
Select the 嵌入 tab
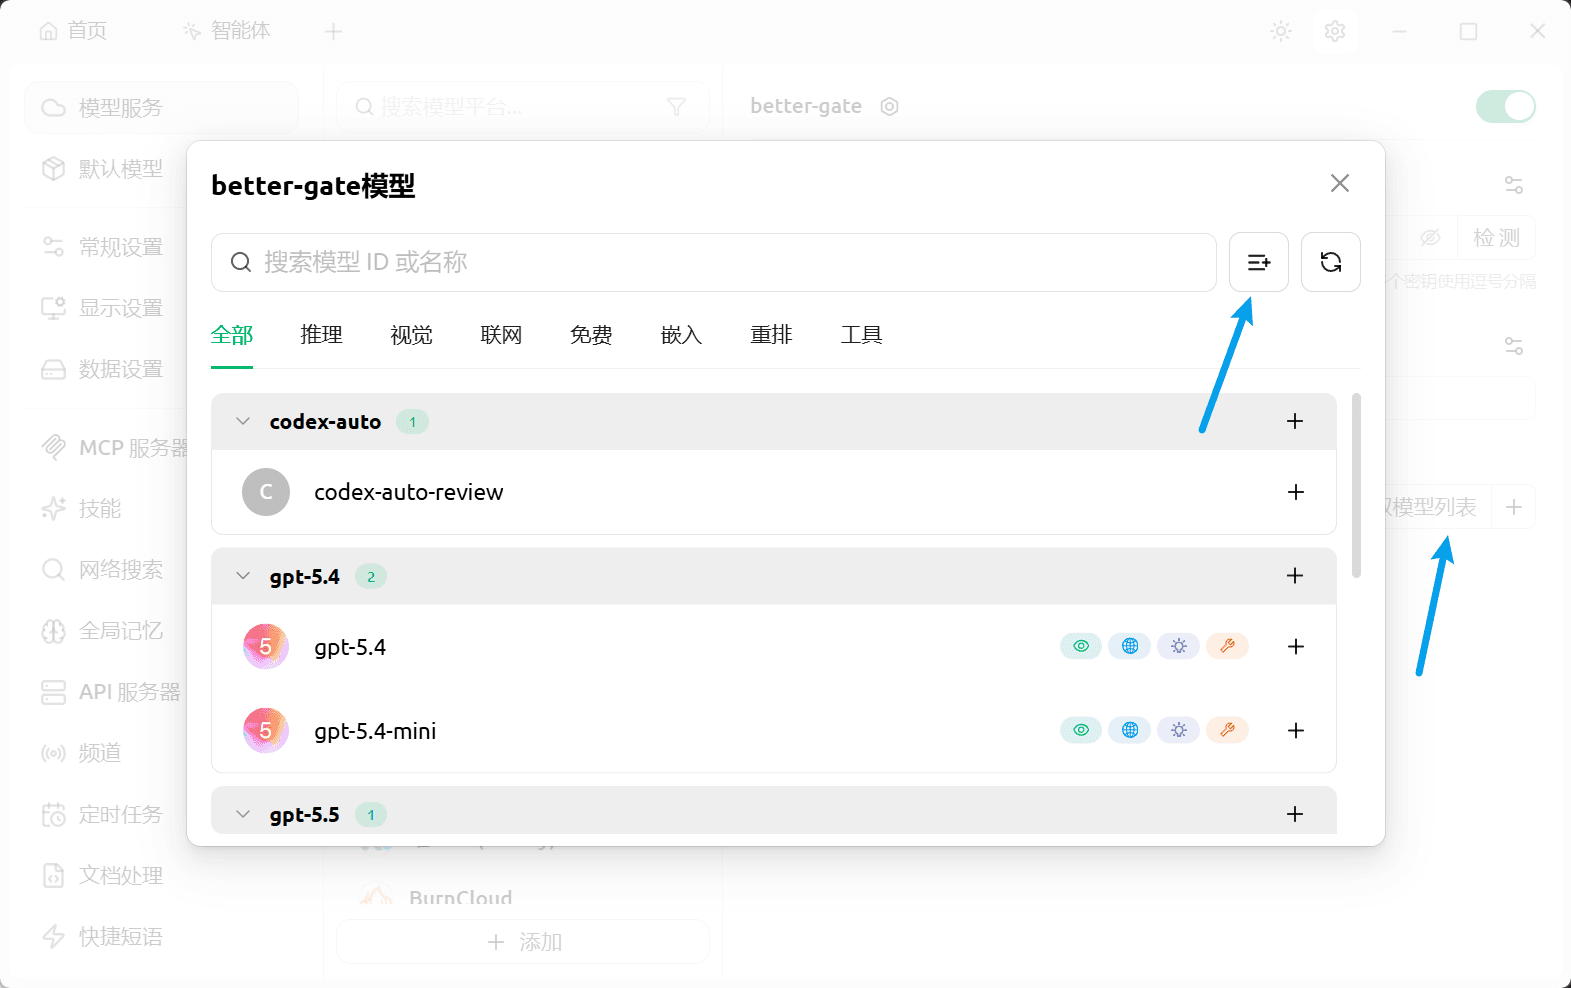[682, 335]
